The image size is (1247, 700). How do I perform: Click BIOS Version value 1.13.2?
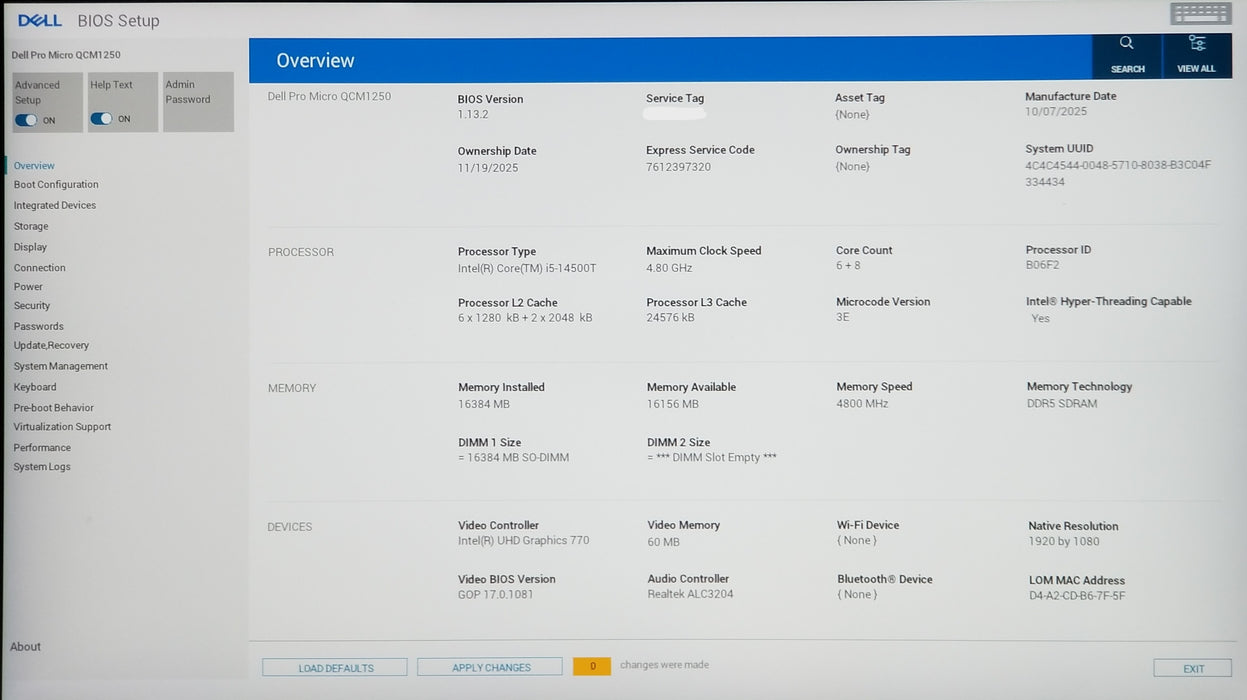(x=473, y=115)
